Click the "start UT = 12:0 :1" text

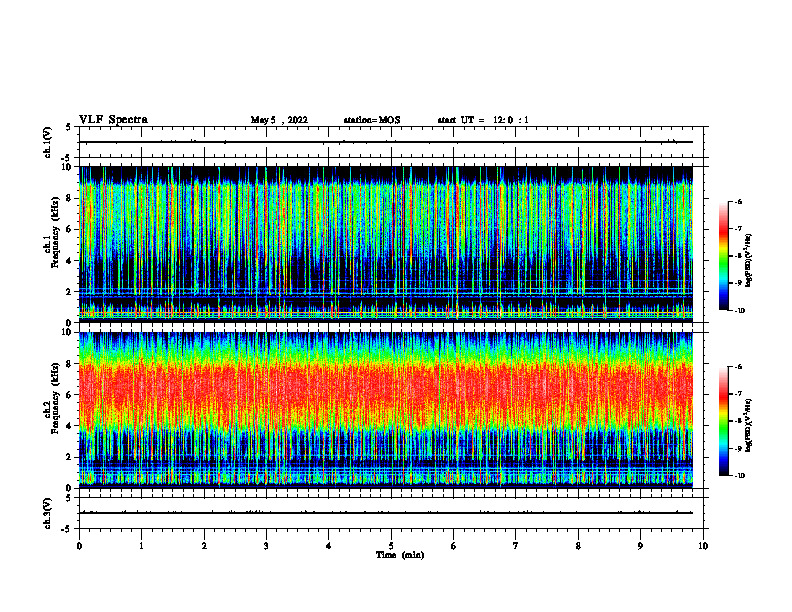tap(483, 120)
